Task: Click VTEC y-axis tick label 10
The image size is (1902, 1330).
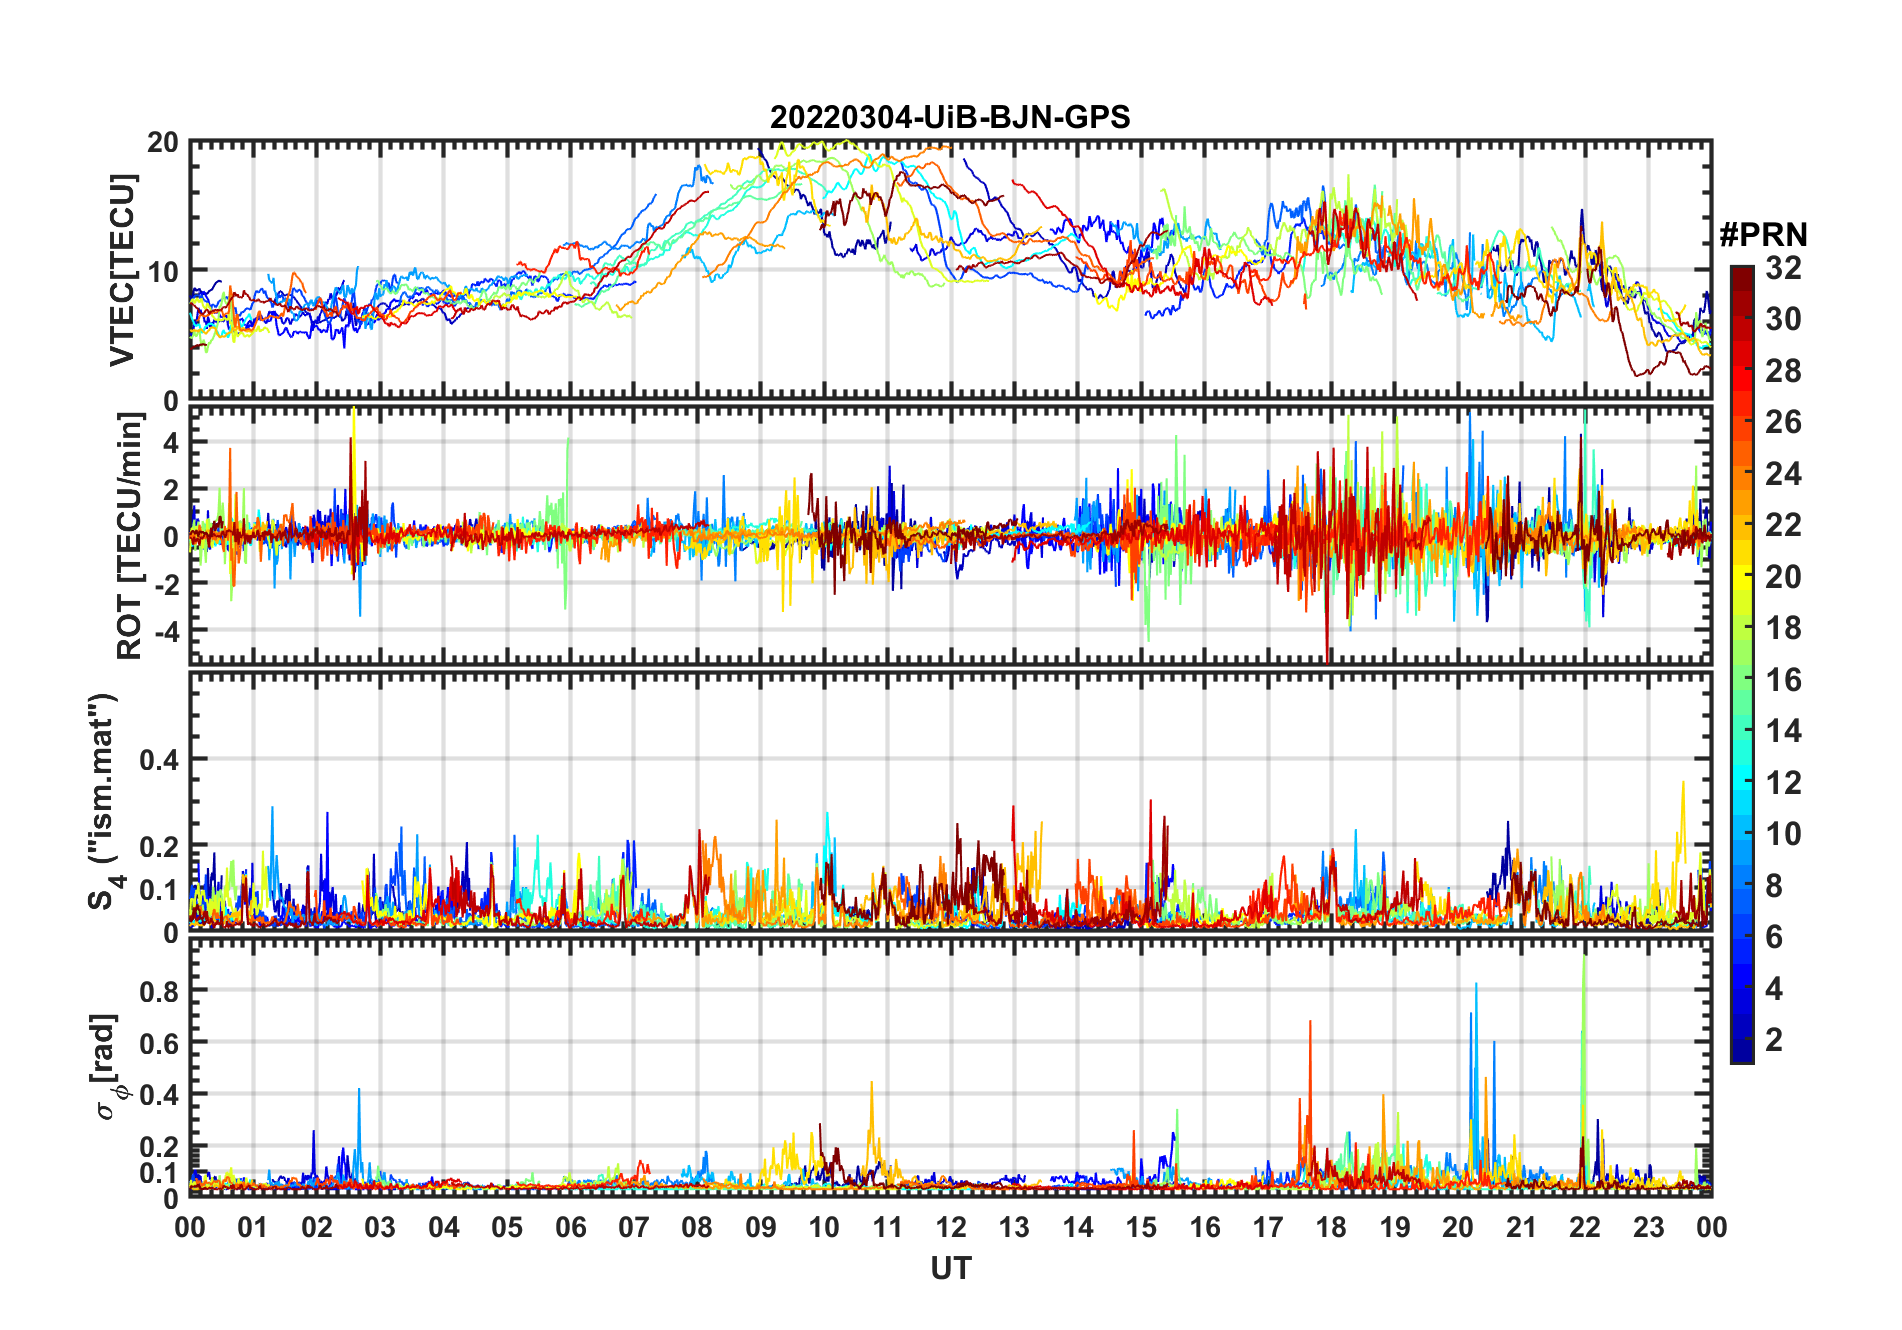Action: coord(163,271)
